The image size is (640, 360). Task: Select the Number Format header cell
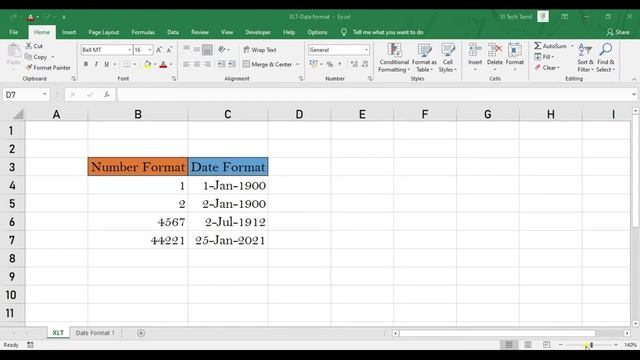pyautogui.click(x=138, y=167)
